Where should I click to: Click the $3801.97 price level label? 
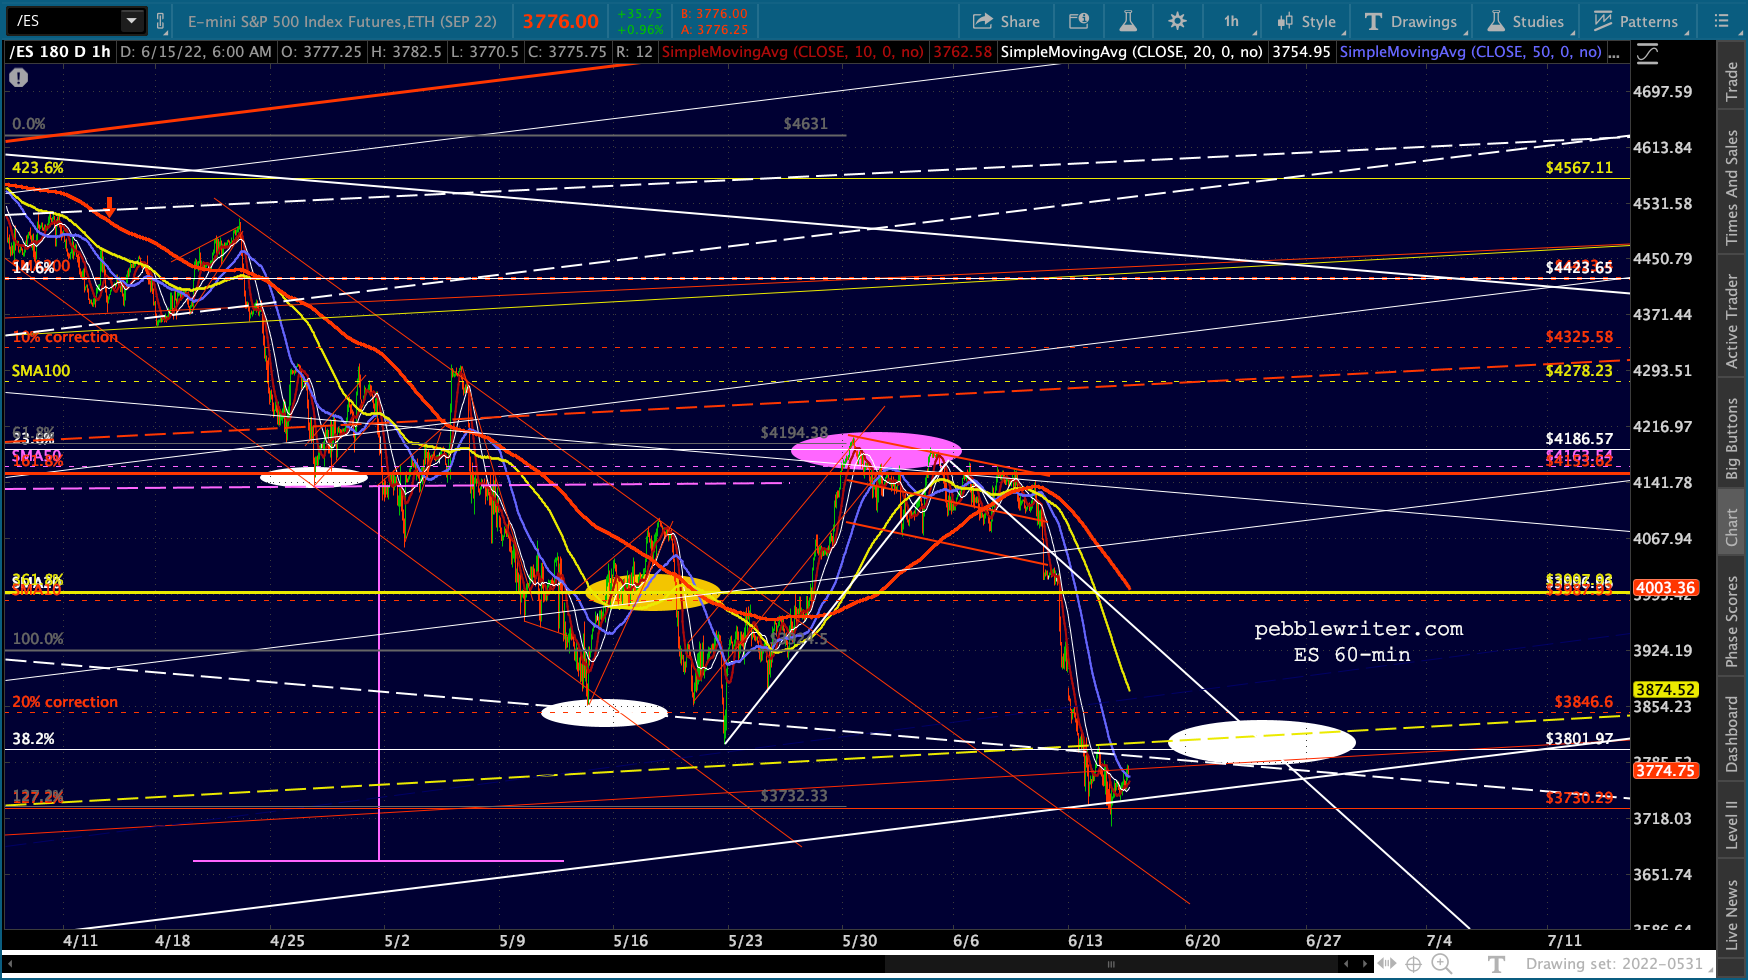(1579, 739)
